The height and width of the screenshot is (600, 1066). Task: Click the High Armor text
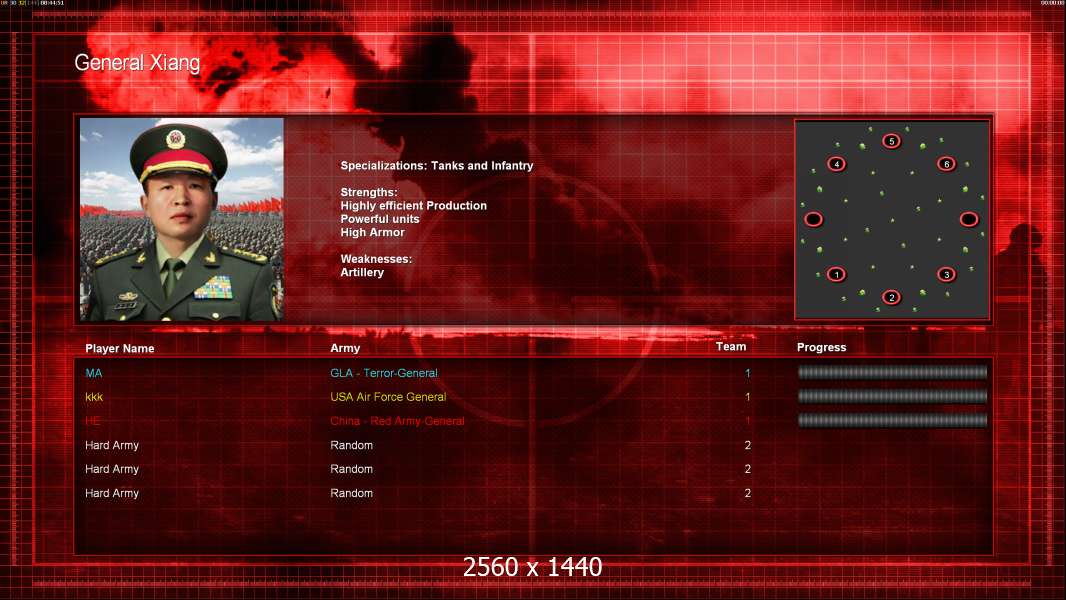tap(372, 232)
